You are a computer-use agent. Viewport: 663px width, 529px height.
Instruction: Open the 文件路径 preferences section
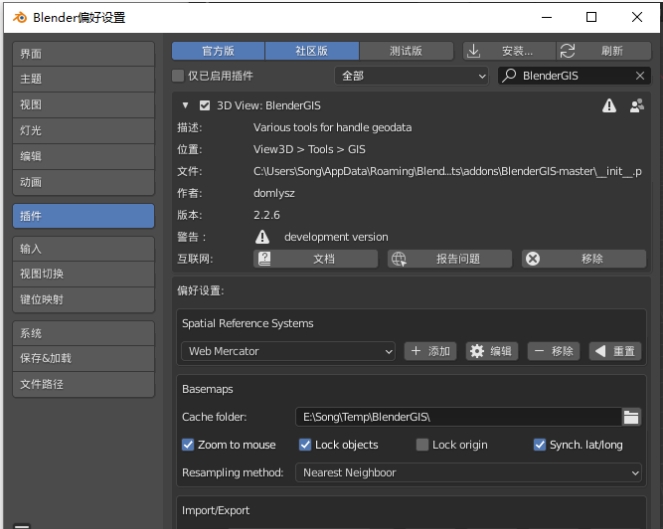click(84, 384)
